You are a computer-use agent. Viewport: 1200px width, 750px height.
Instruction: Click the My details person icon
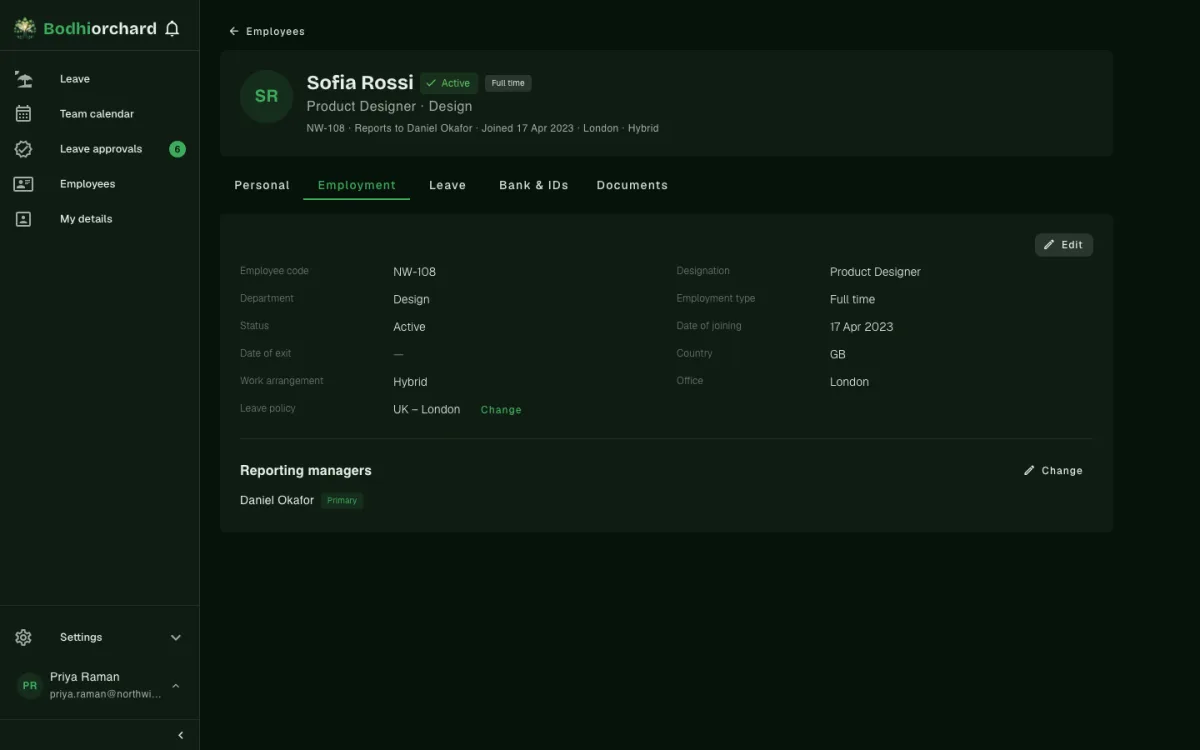(24, 219)
